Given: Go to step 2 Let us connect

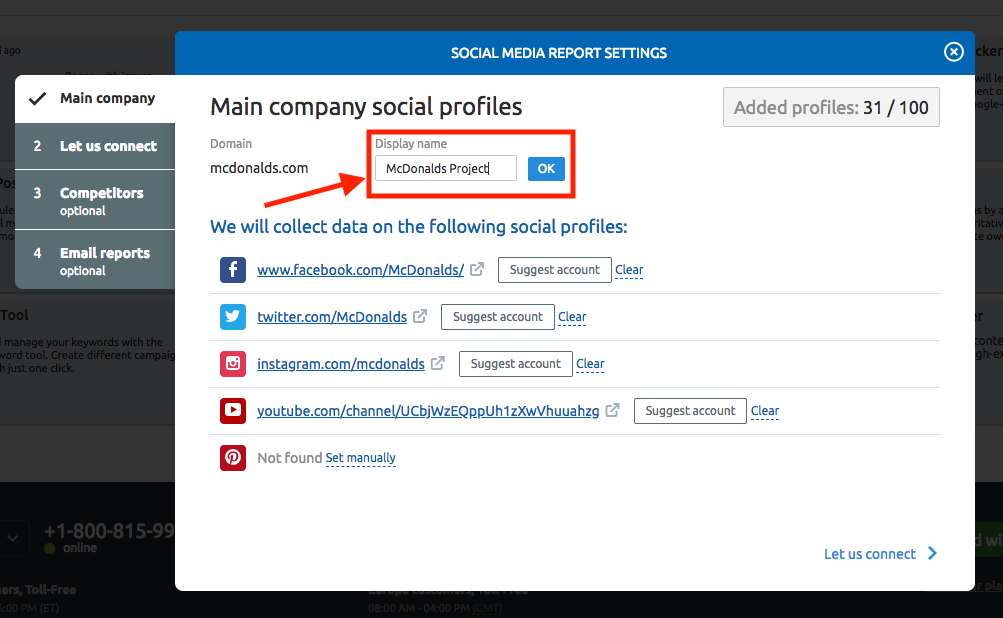Looking at the screenshot, I should 95,146.
